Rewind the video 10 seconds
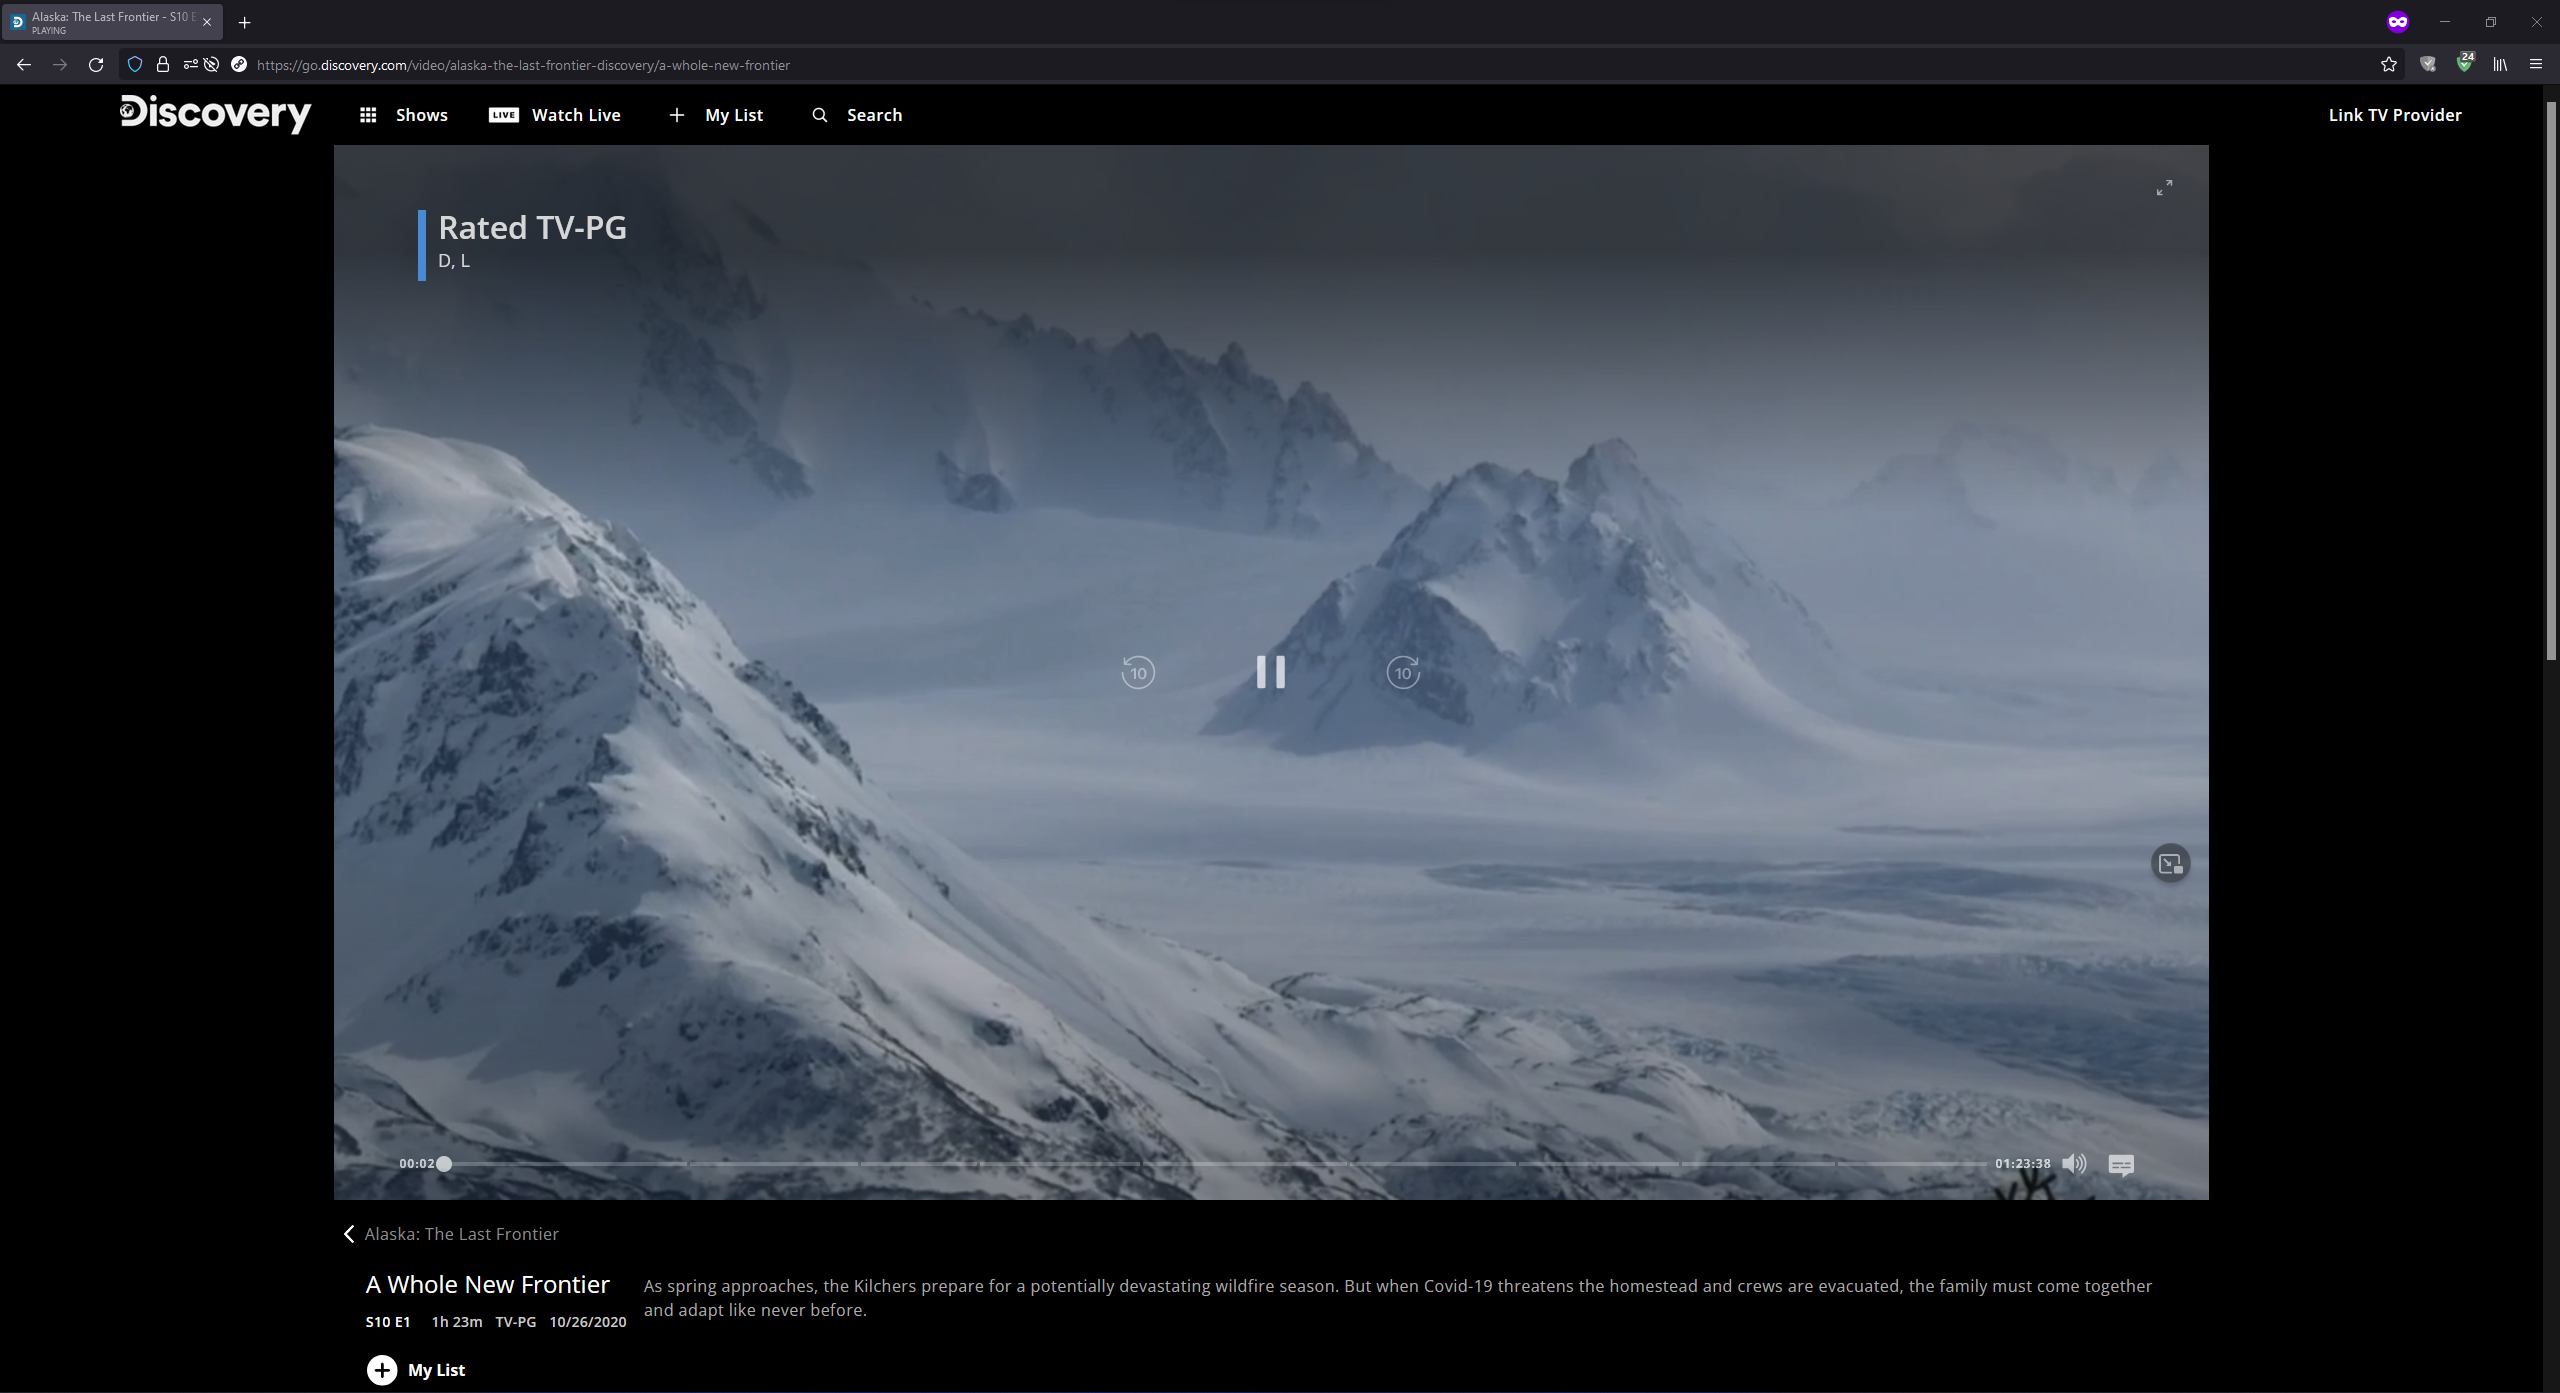 pyautogui.click(x=1138, y=672)
